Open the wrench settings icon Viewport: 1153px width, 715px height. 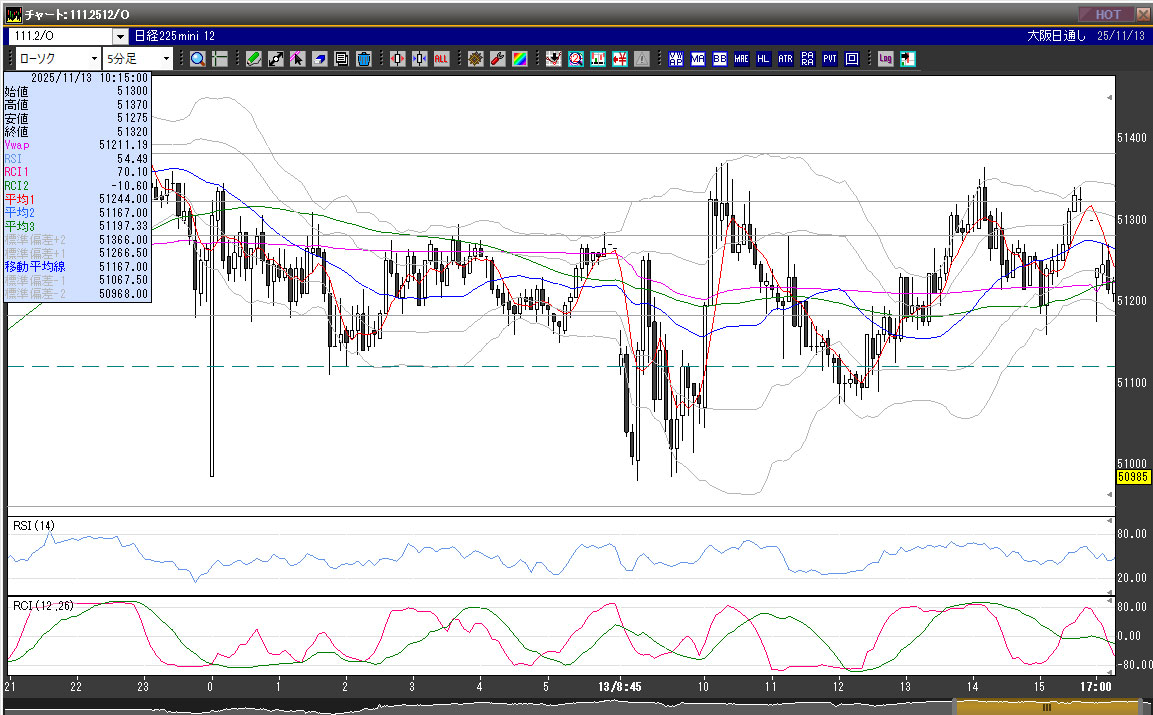497,59
